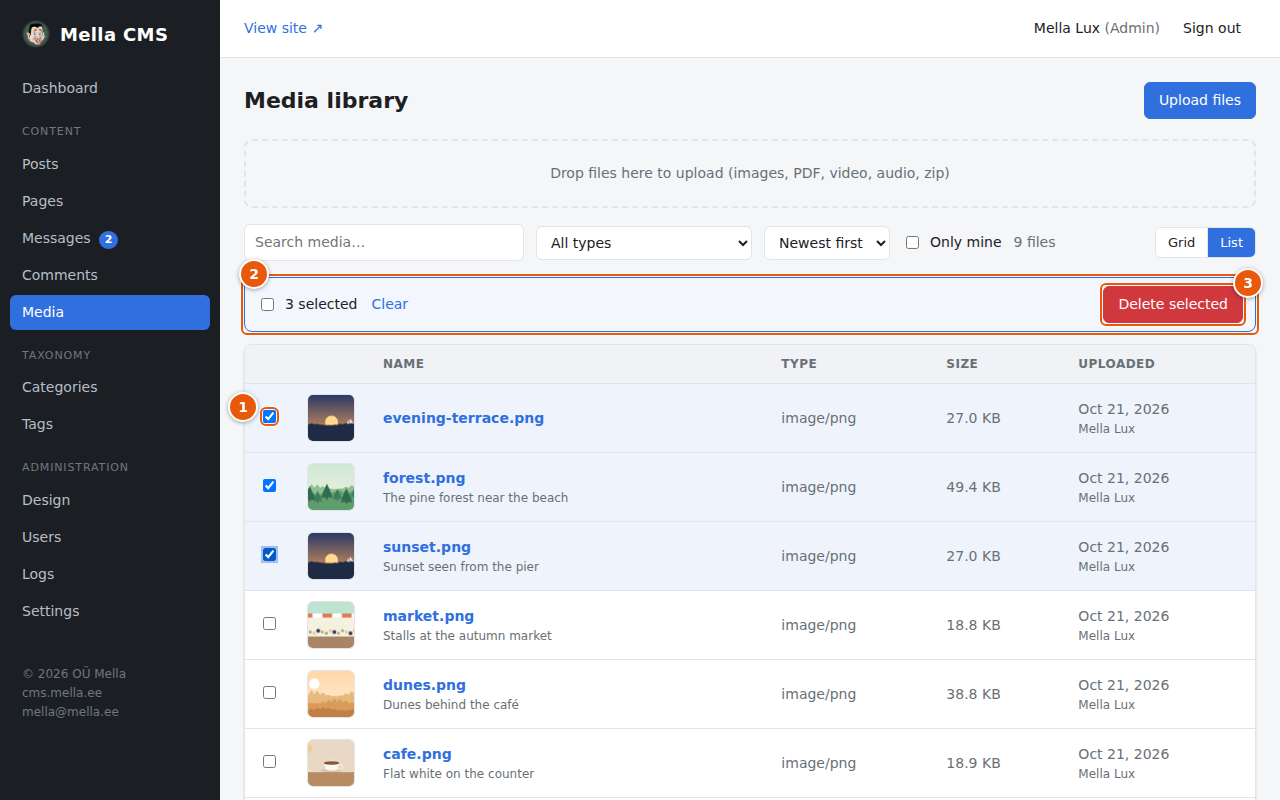1280x800 pixels.
Task: Go to Dashboard in the sidebar
Action: 110,88
